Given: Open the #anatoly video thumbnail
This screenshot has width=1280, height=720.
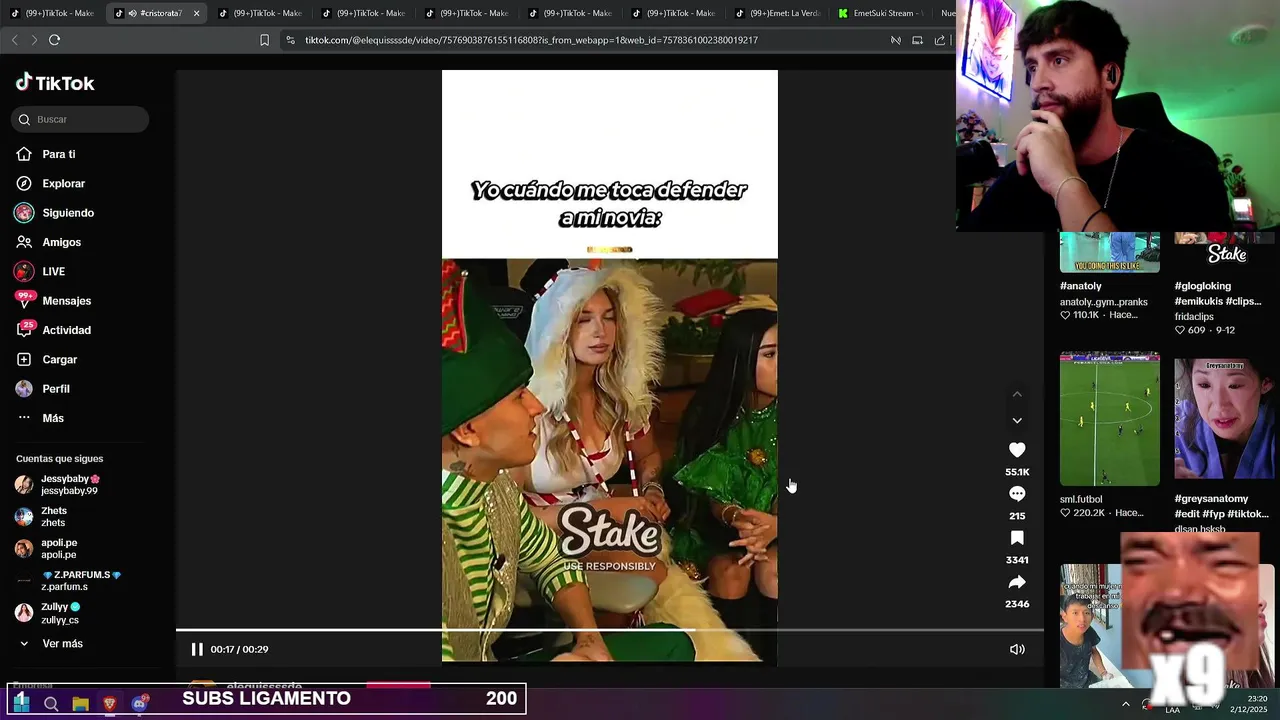Looking at the screenshot, I should tap(1110, 252).
